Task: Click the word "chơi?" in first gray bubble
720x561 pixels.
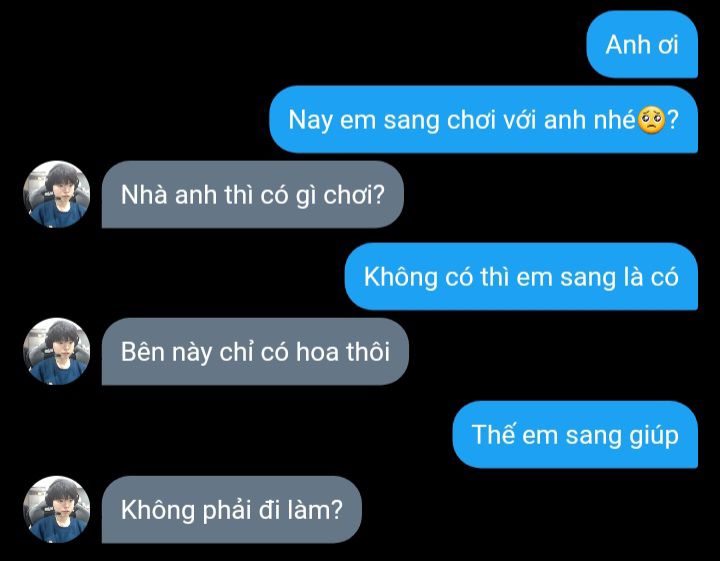Action: coord(354,195)
